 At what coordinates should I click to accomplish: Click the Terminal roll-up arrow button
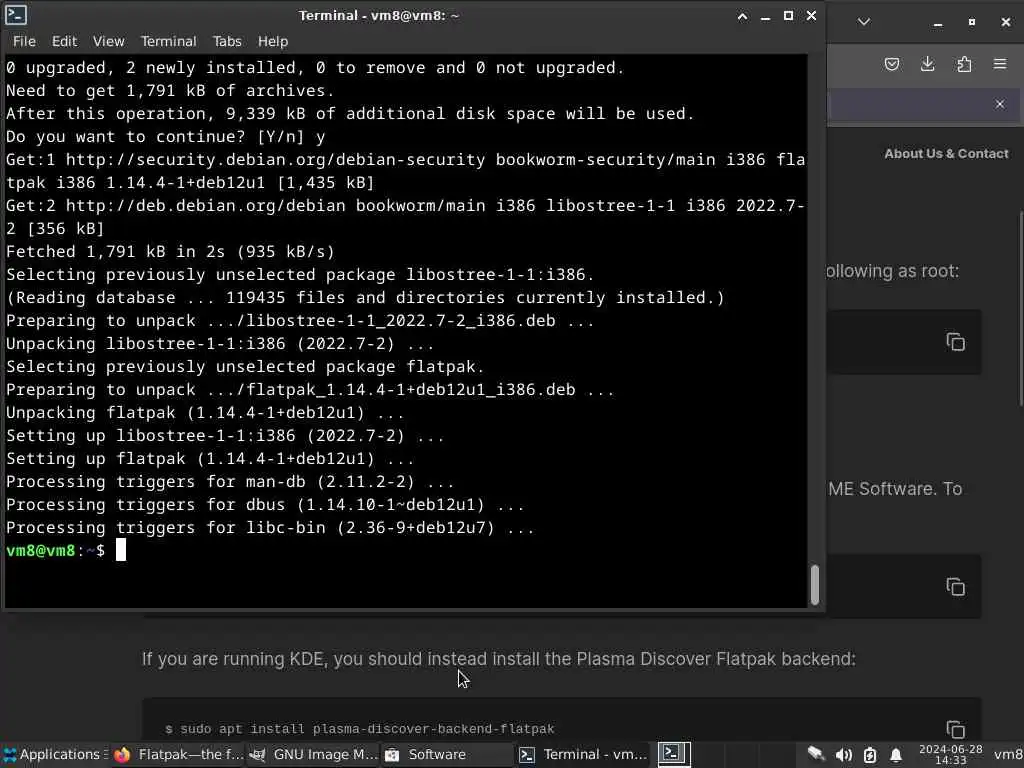(743, 16)
